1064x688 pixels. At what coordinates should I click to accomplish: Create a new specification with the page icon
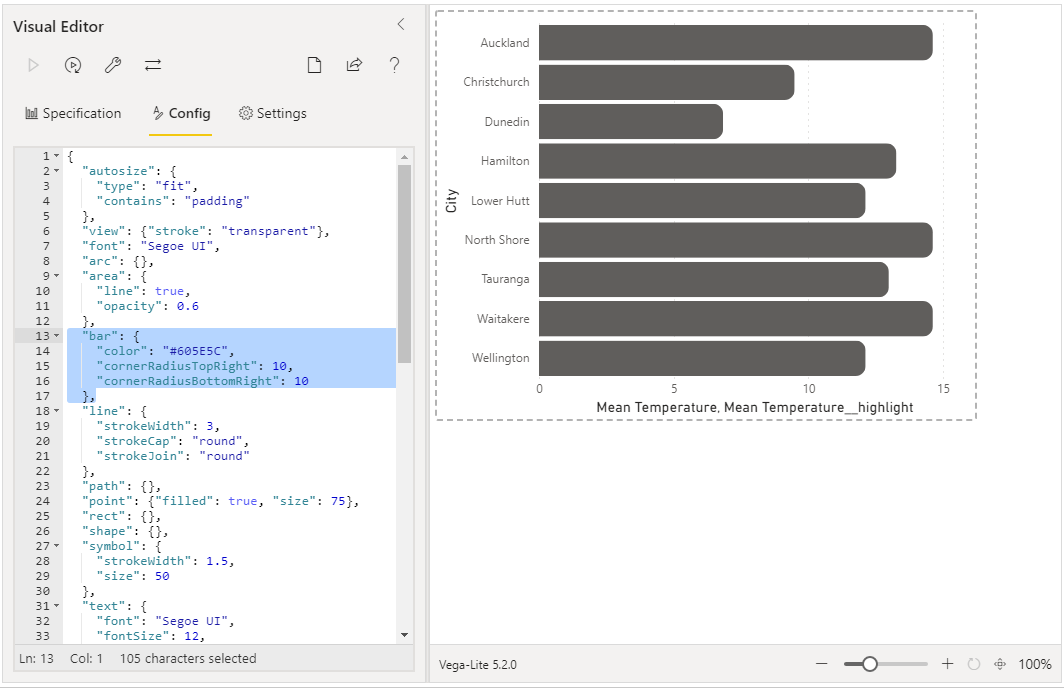click(314, 65)
